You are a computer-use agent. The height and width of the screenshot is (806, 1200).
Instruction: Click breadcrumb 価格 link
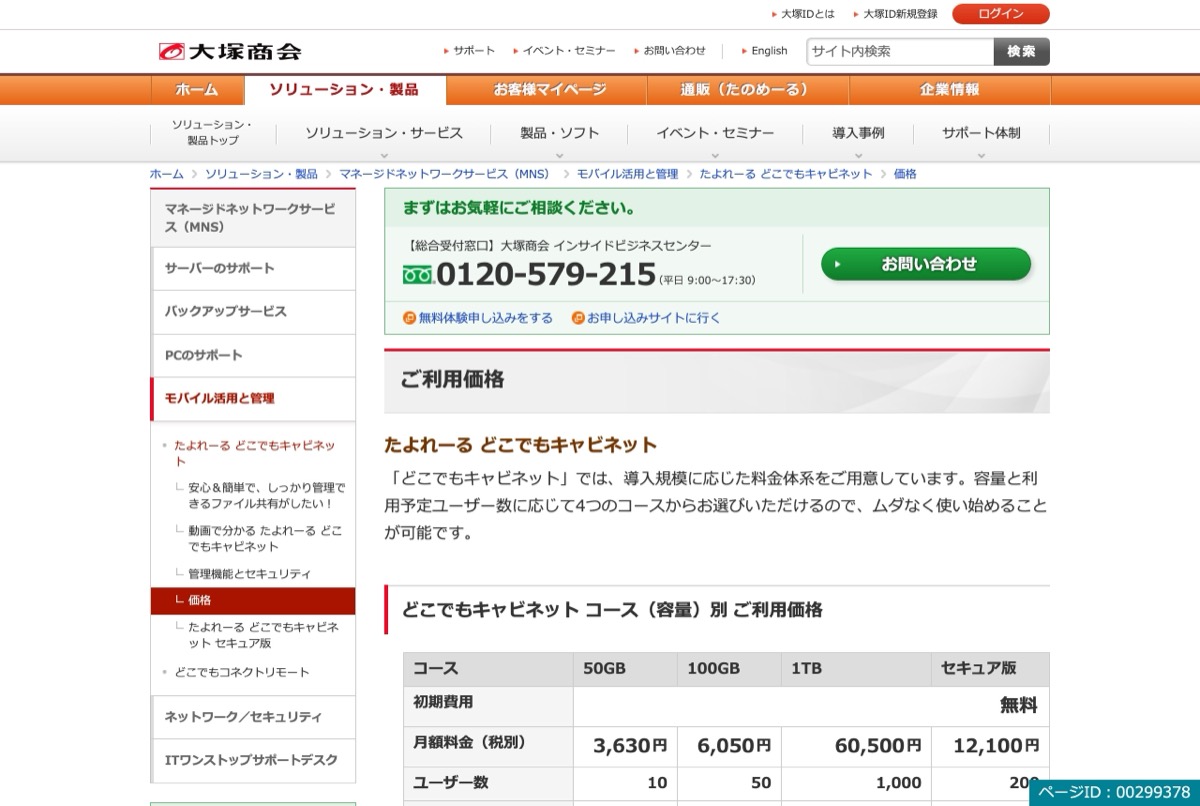coord(905,174)
